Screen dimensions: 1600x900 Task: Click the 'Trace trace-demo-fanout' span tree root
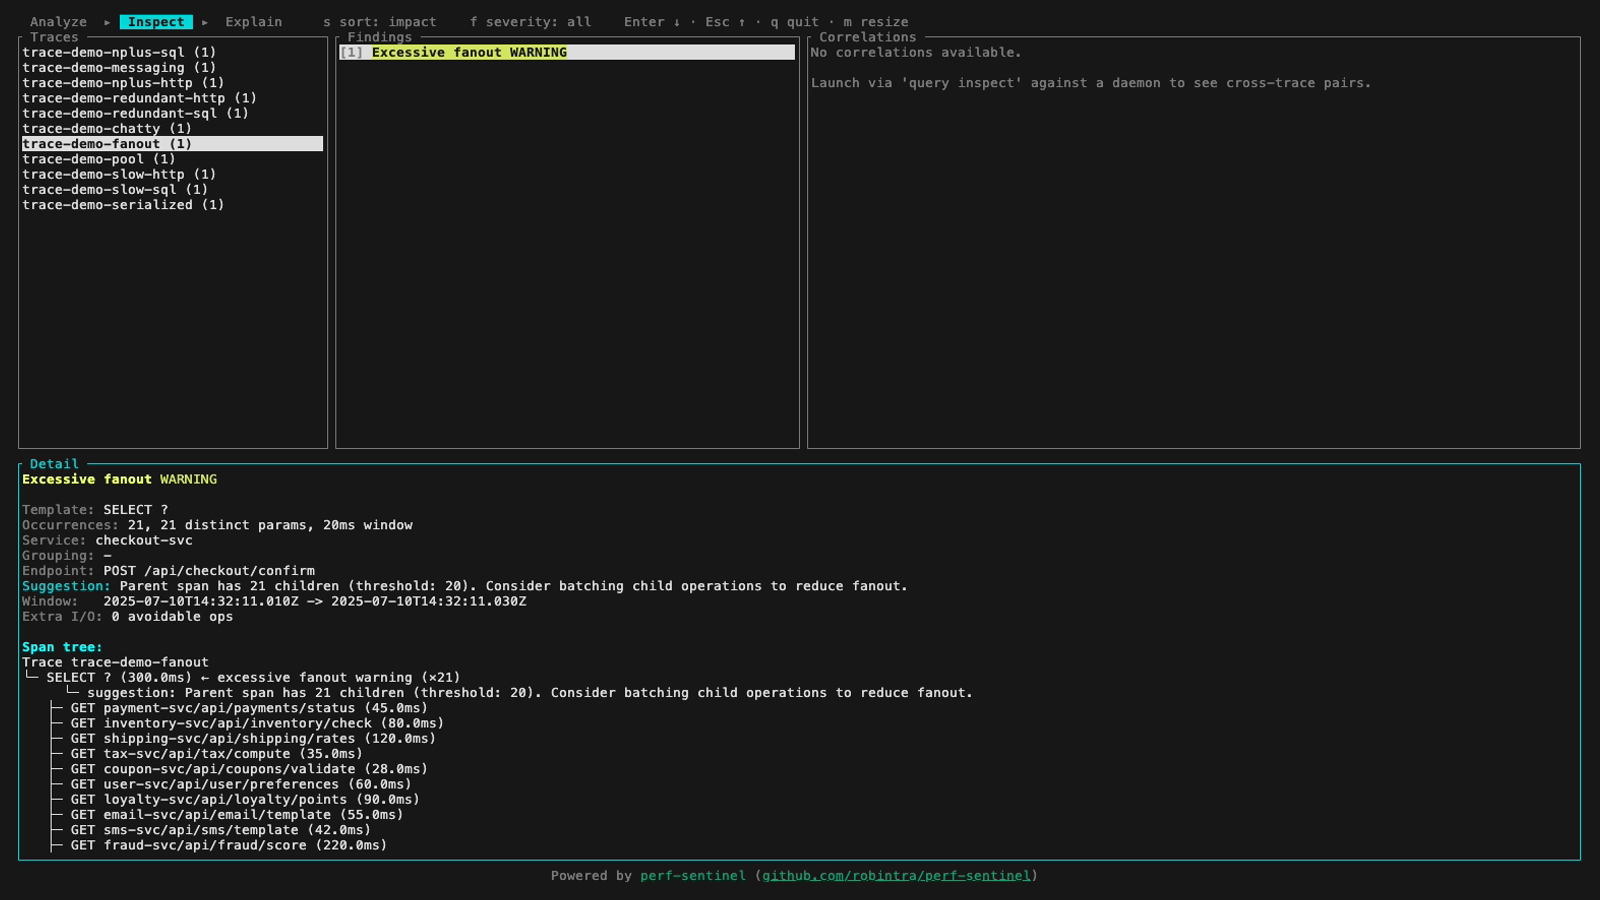115,662
